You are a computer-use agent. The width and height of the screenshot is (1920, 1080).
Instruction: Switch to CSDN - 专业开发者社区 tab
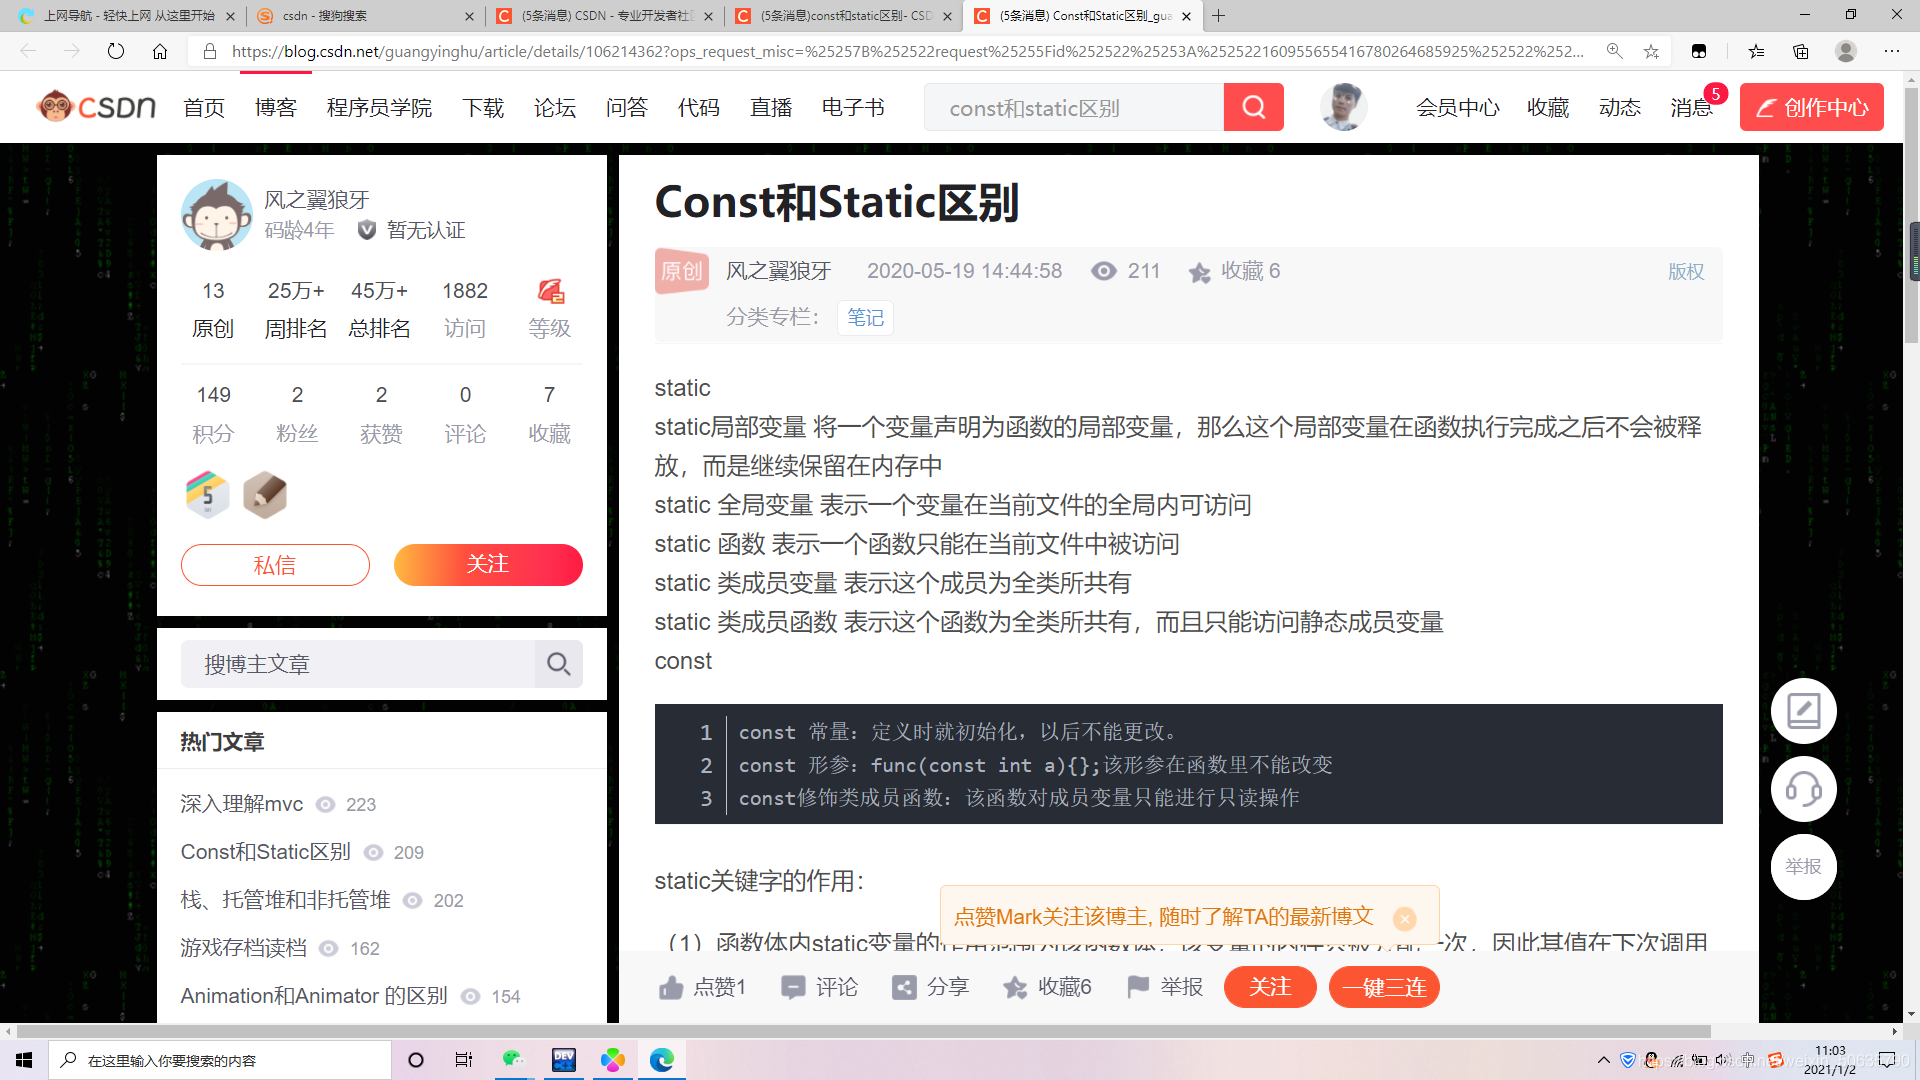point(603,16)
